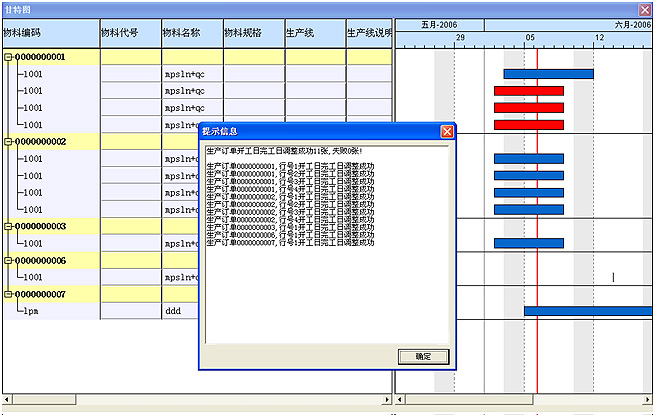
Task: Click the 确定 button in the dialog
Action: tap(423, 356)
